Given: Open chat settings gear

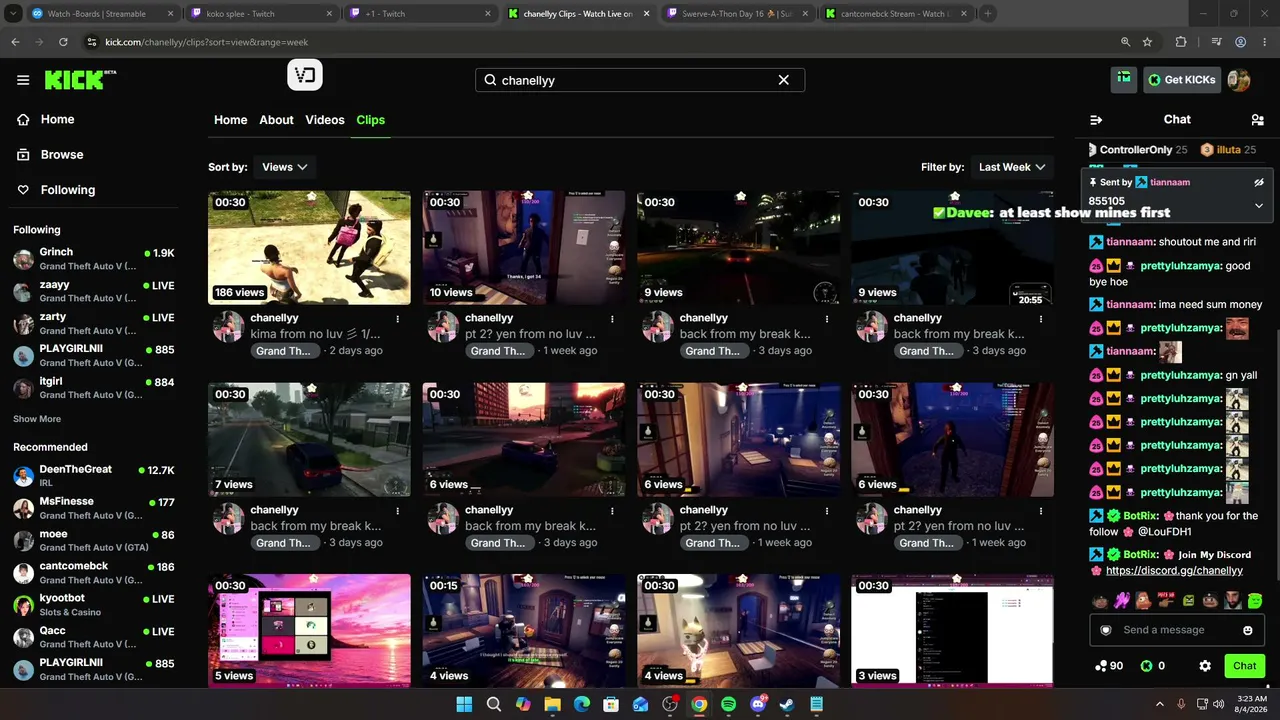Looking at the screenshot, I should click(x=1205, y=666).
